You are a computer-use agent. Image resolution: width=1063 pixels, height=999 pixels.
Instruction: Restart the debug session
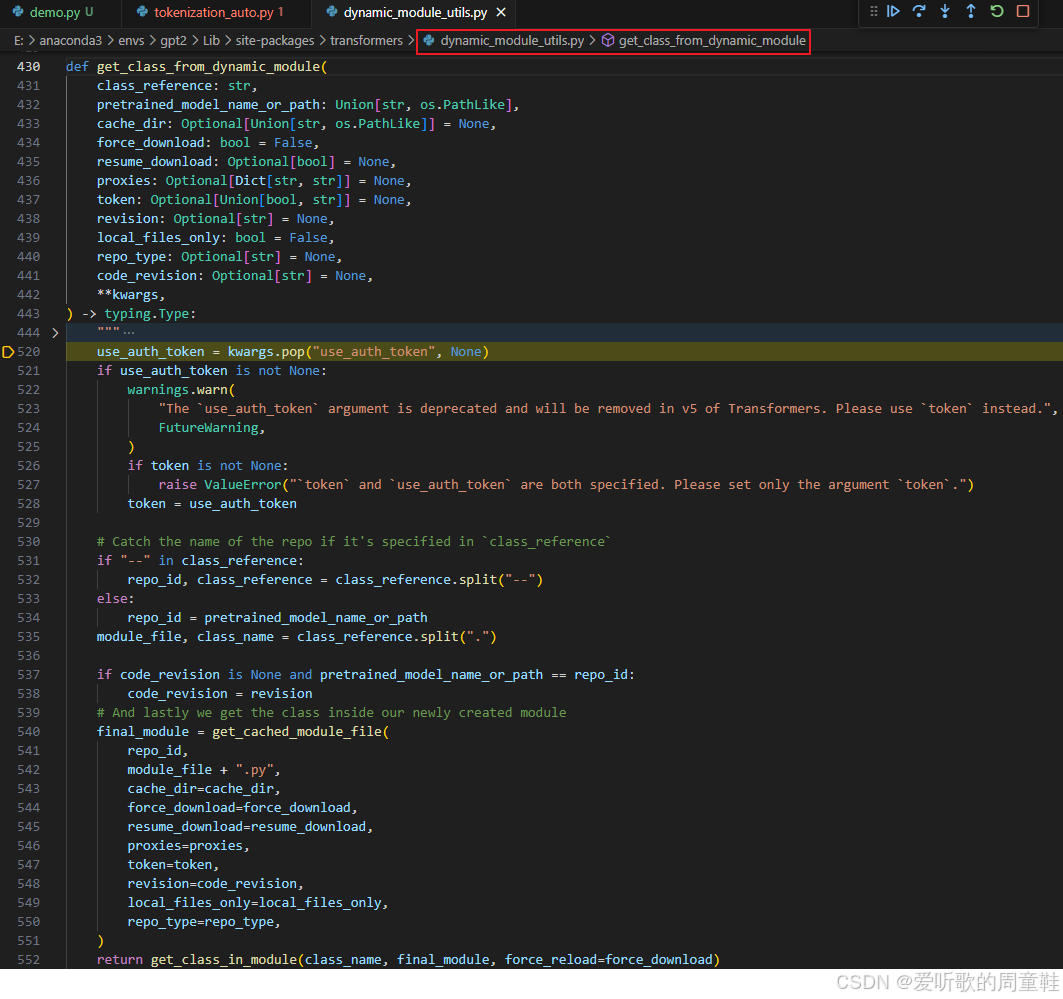997,11
